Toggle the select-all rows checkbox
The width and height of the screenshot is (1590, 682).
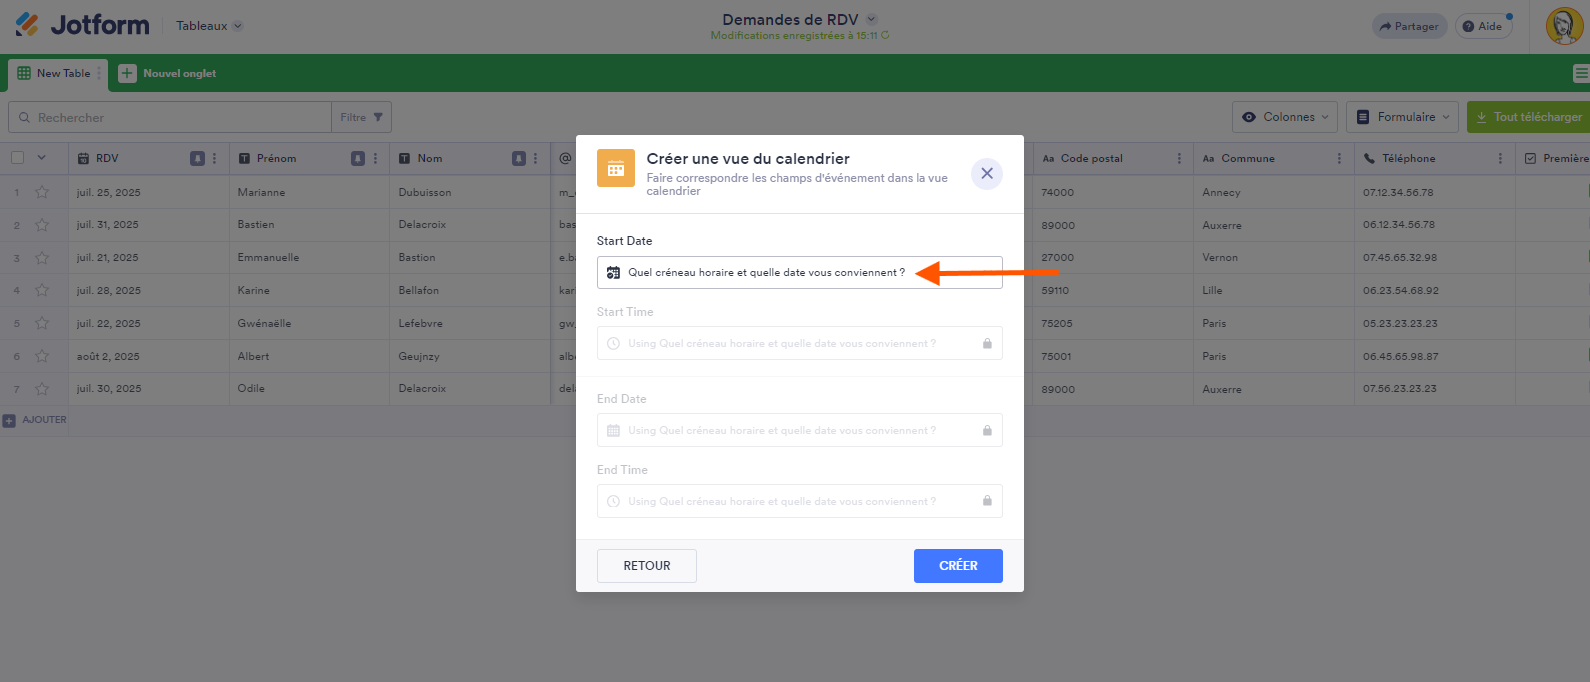(18, 157)
